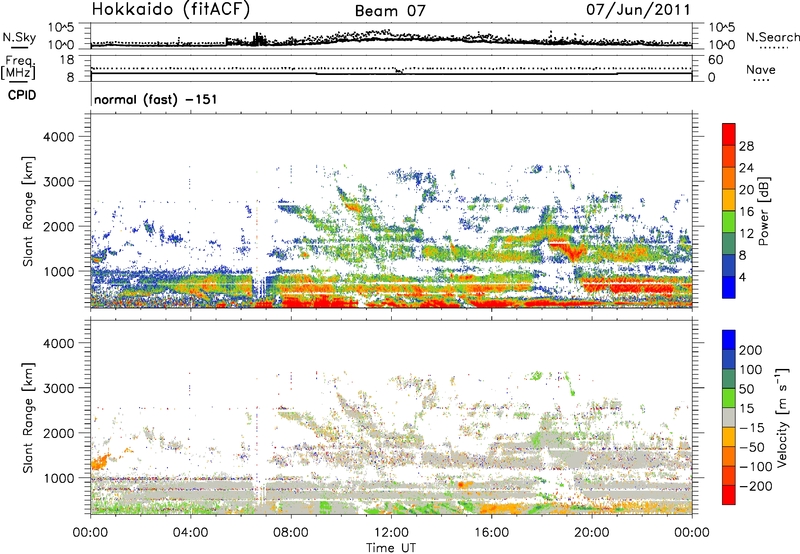Click the orange velocity patch near 00:00 at 1300 km
The width and height of the screenshot is (800, 554).
[x=99, y=462]
